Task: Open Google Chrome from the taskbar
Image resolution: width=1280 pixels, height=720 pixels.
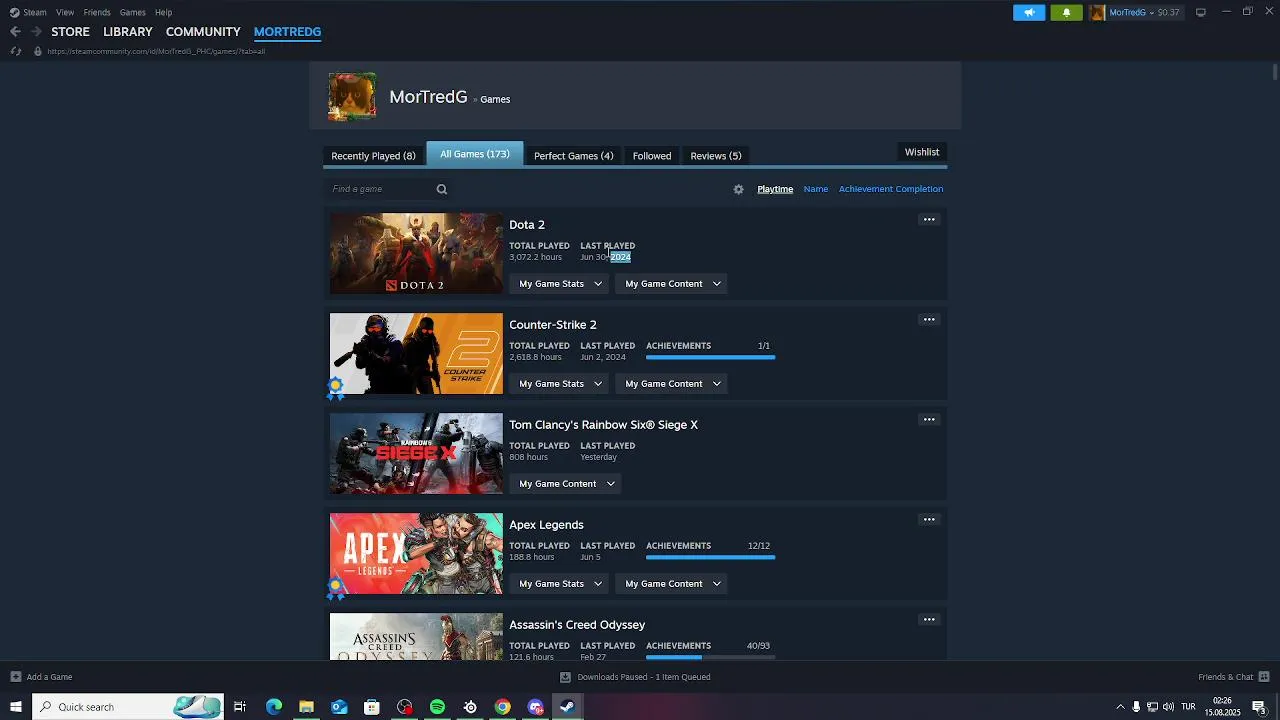Action: (502, 707)
